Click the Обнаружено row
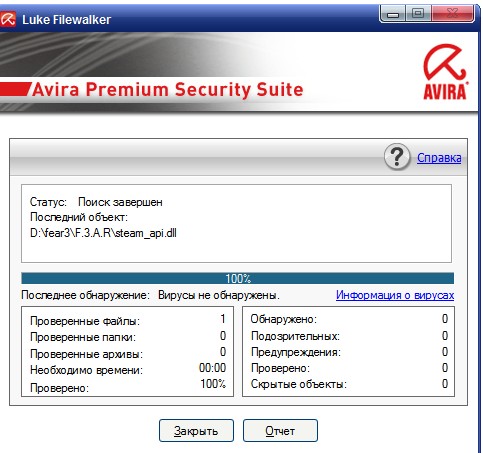483x453 pixels. [x=349, y=319]
